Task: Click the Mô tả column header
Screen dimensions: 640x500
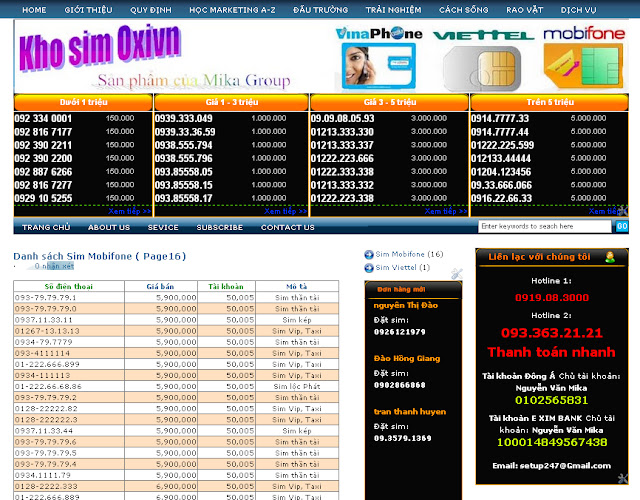Action: point(297,287)
